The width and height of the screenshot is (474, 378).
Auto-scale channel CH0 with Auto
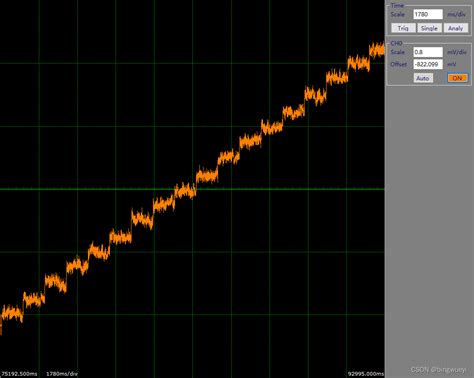pos(423,78)
